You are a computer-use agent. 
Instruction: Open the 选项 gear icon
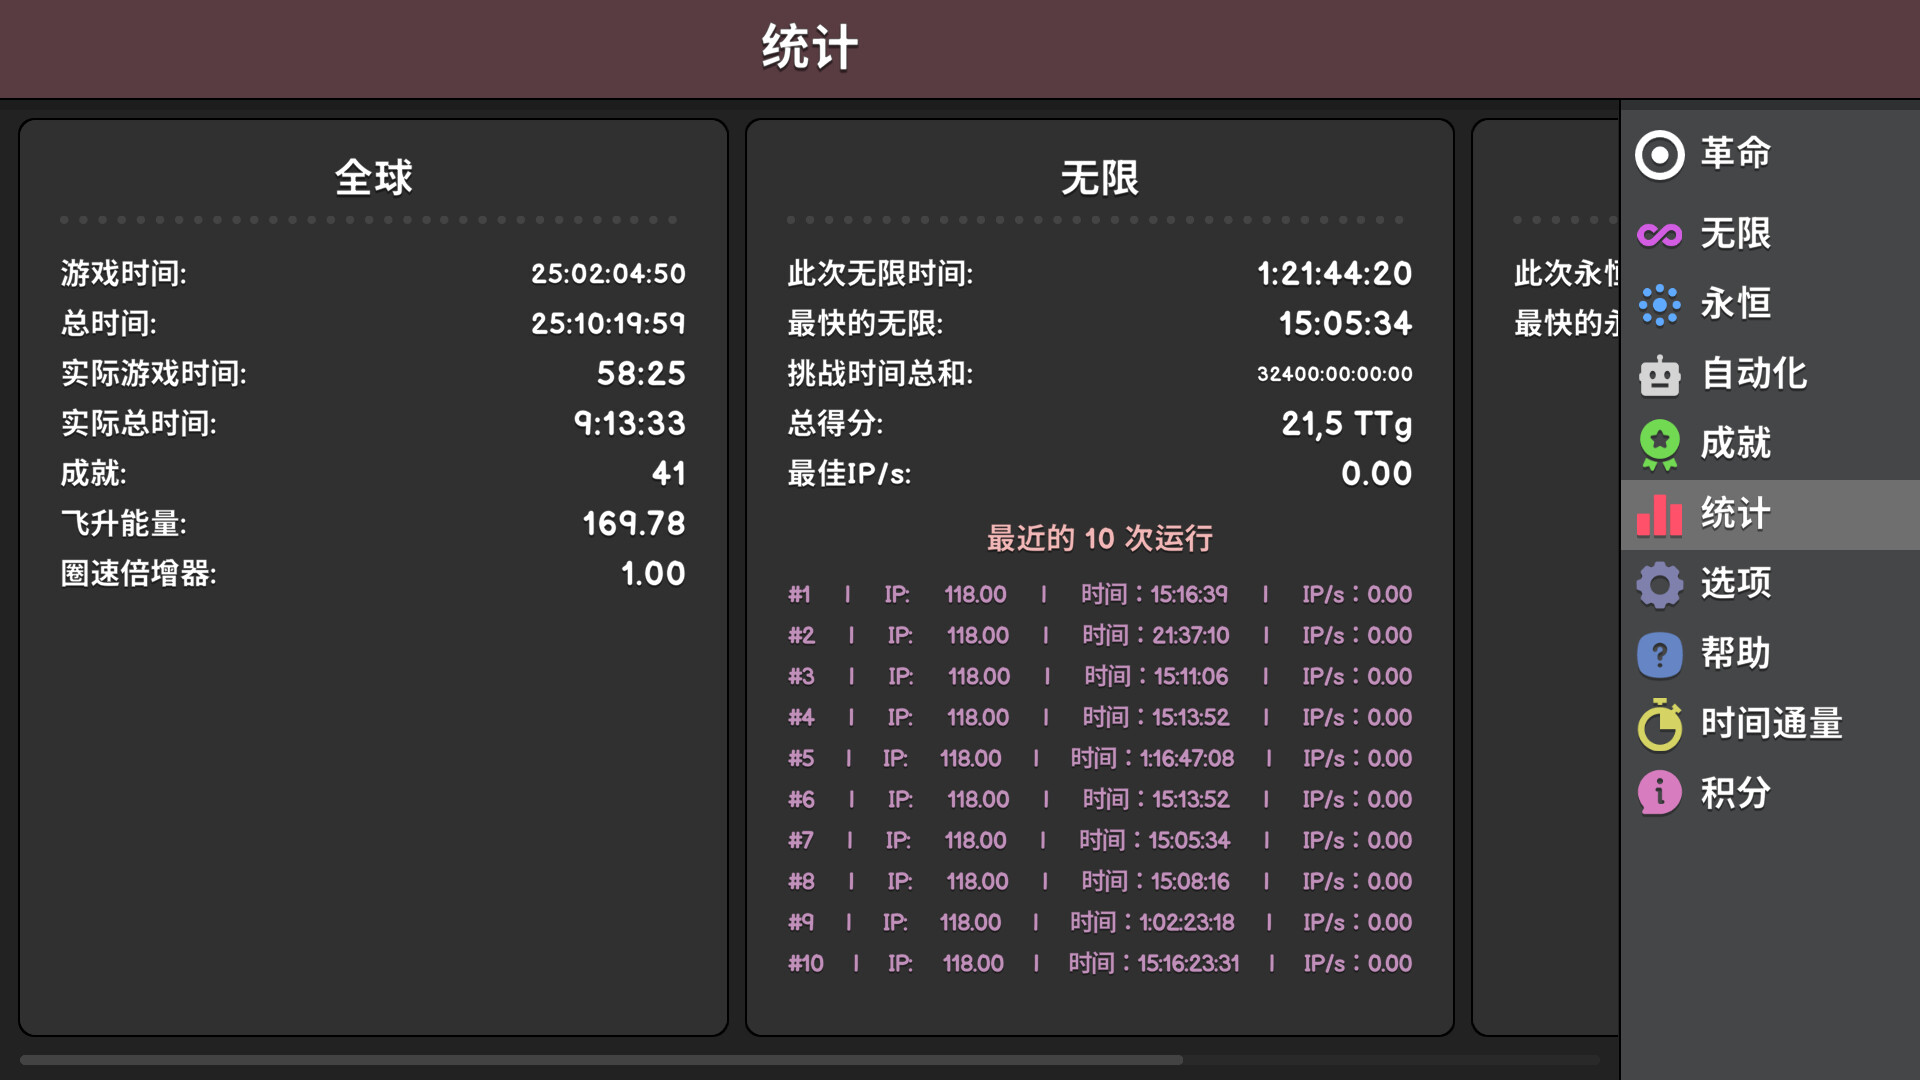tap(1659, 584)
